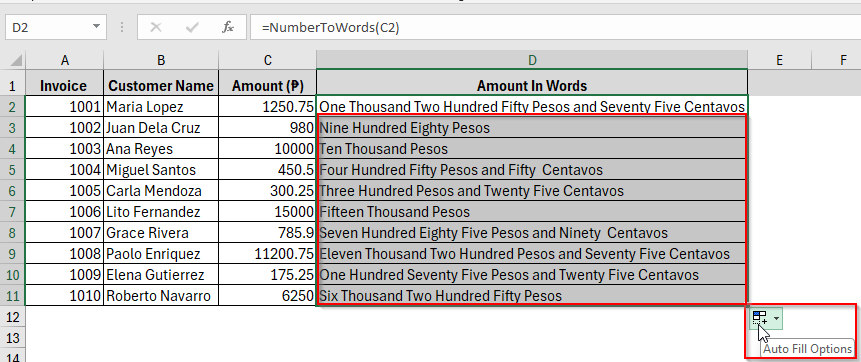This screenshot has width=861, height=362.
Task: Expand the Auto Fill Options dropdown arrow
Action: pos(776,318)
